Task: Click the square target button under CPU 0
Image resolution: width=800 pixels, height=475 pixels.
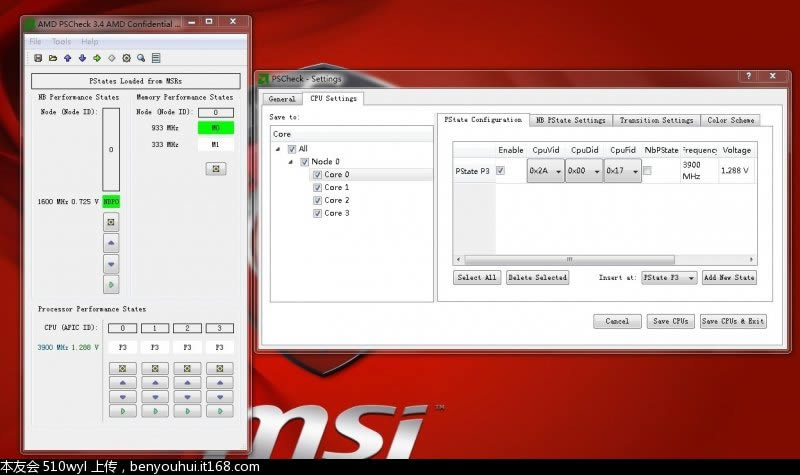Action: (122, 368)
